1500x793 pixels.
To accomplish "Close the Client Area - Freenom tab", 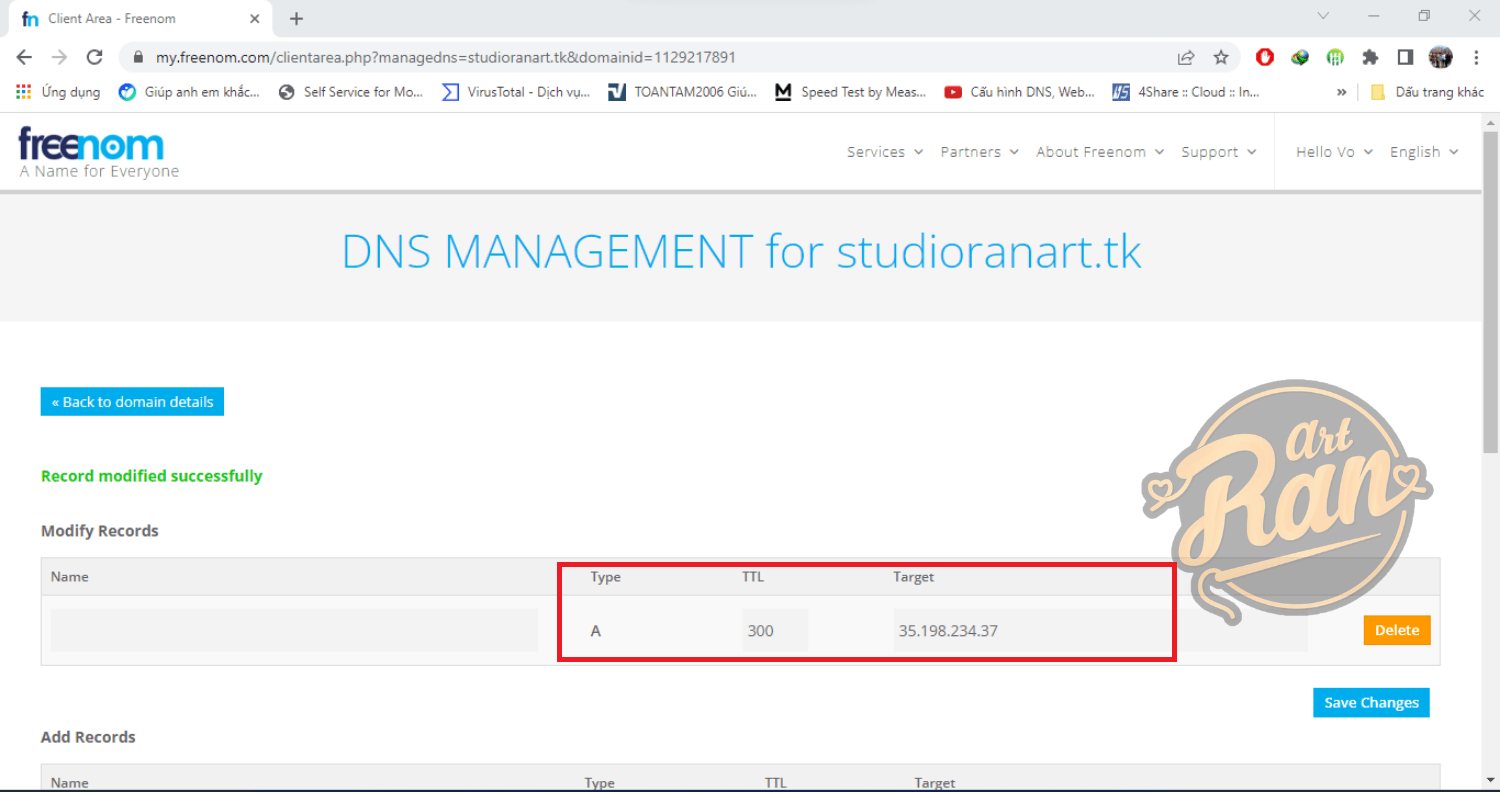I will pyautogui.click(x=254, y=19).
